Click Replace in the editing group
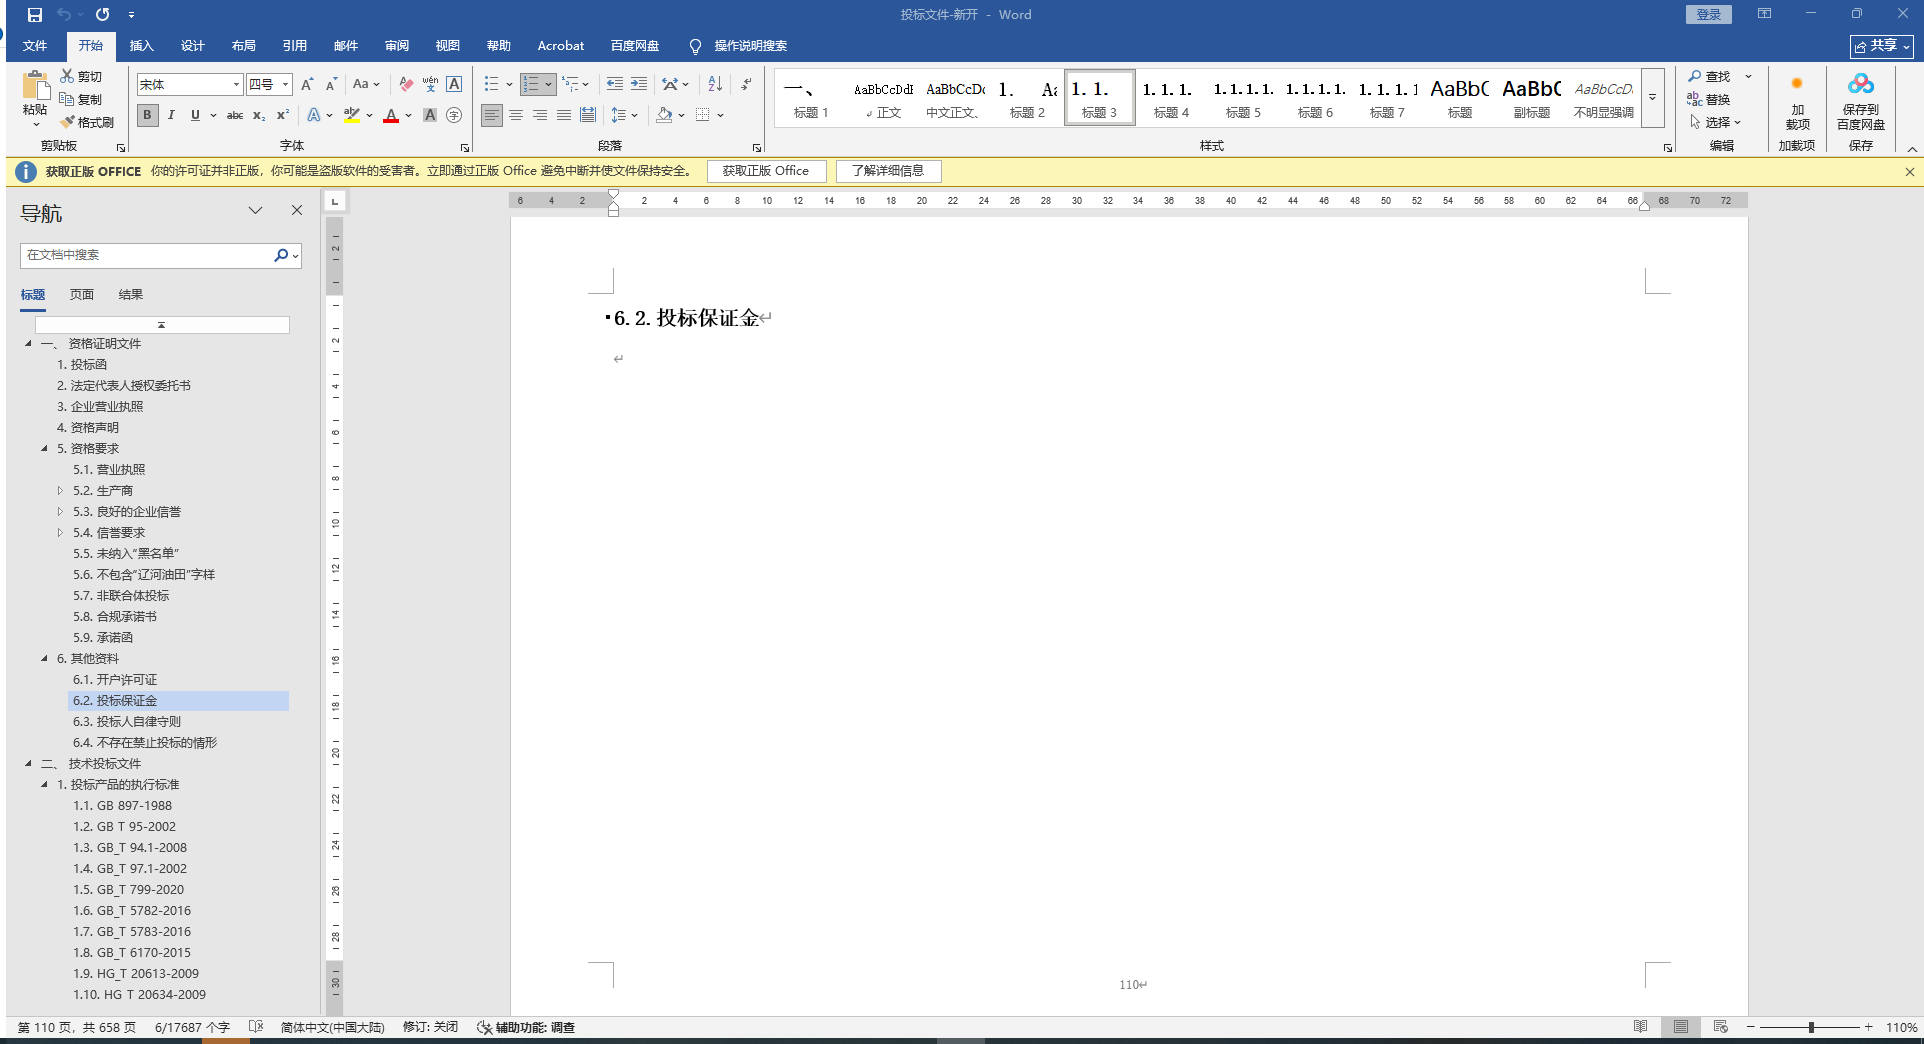1924x1044 pixels. (1709, 99)
